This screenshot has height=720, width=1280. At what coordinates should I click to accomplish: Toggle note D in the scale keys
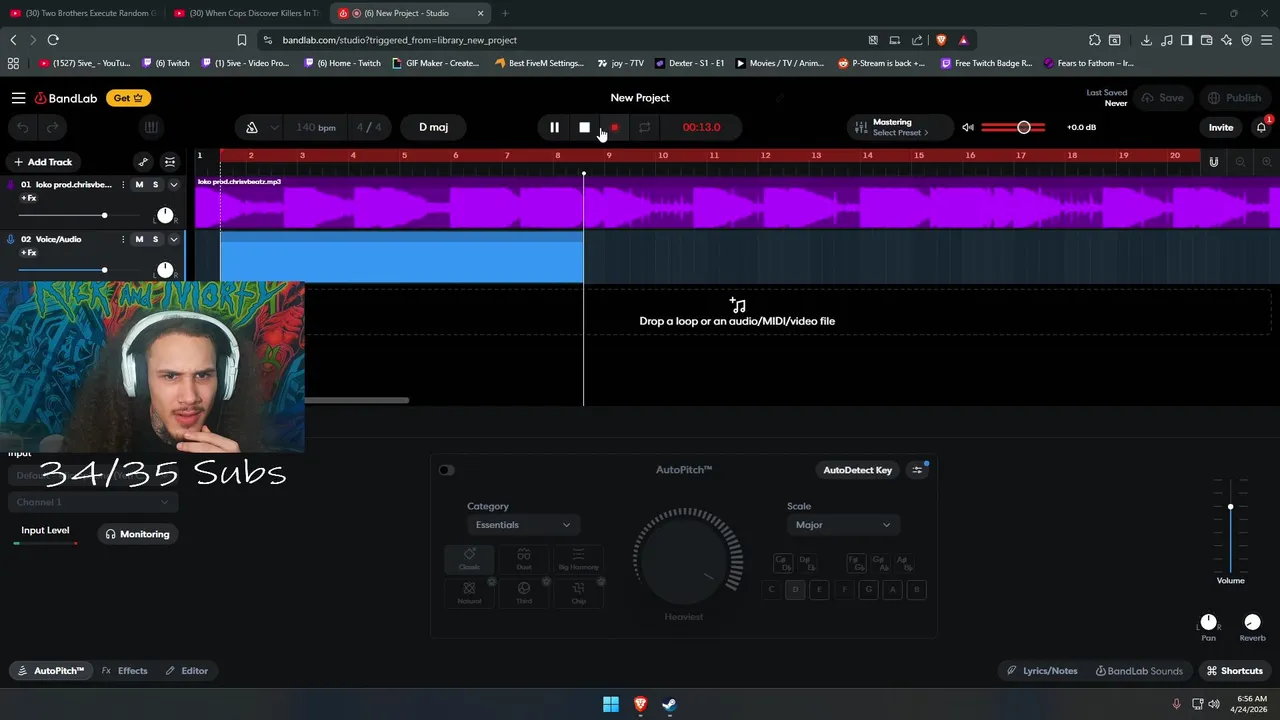795,590
